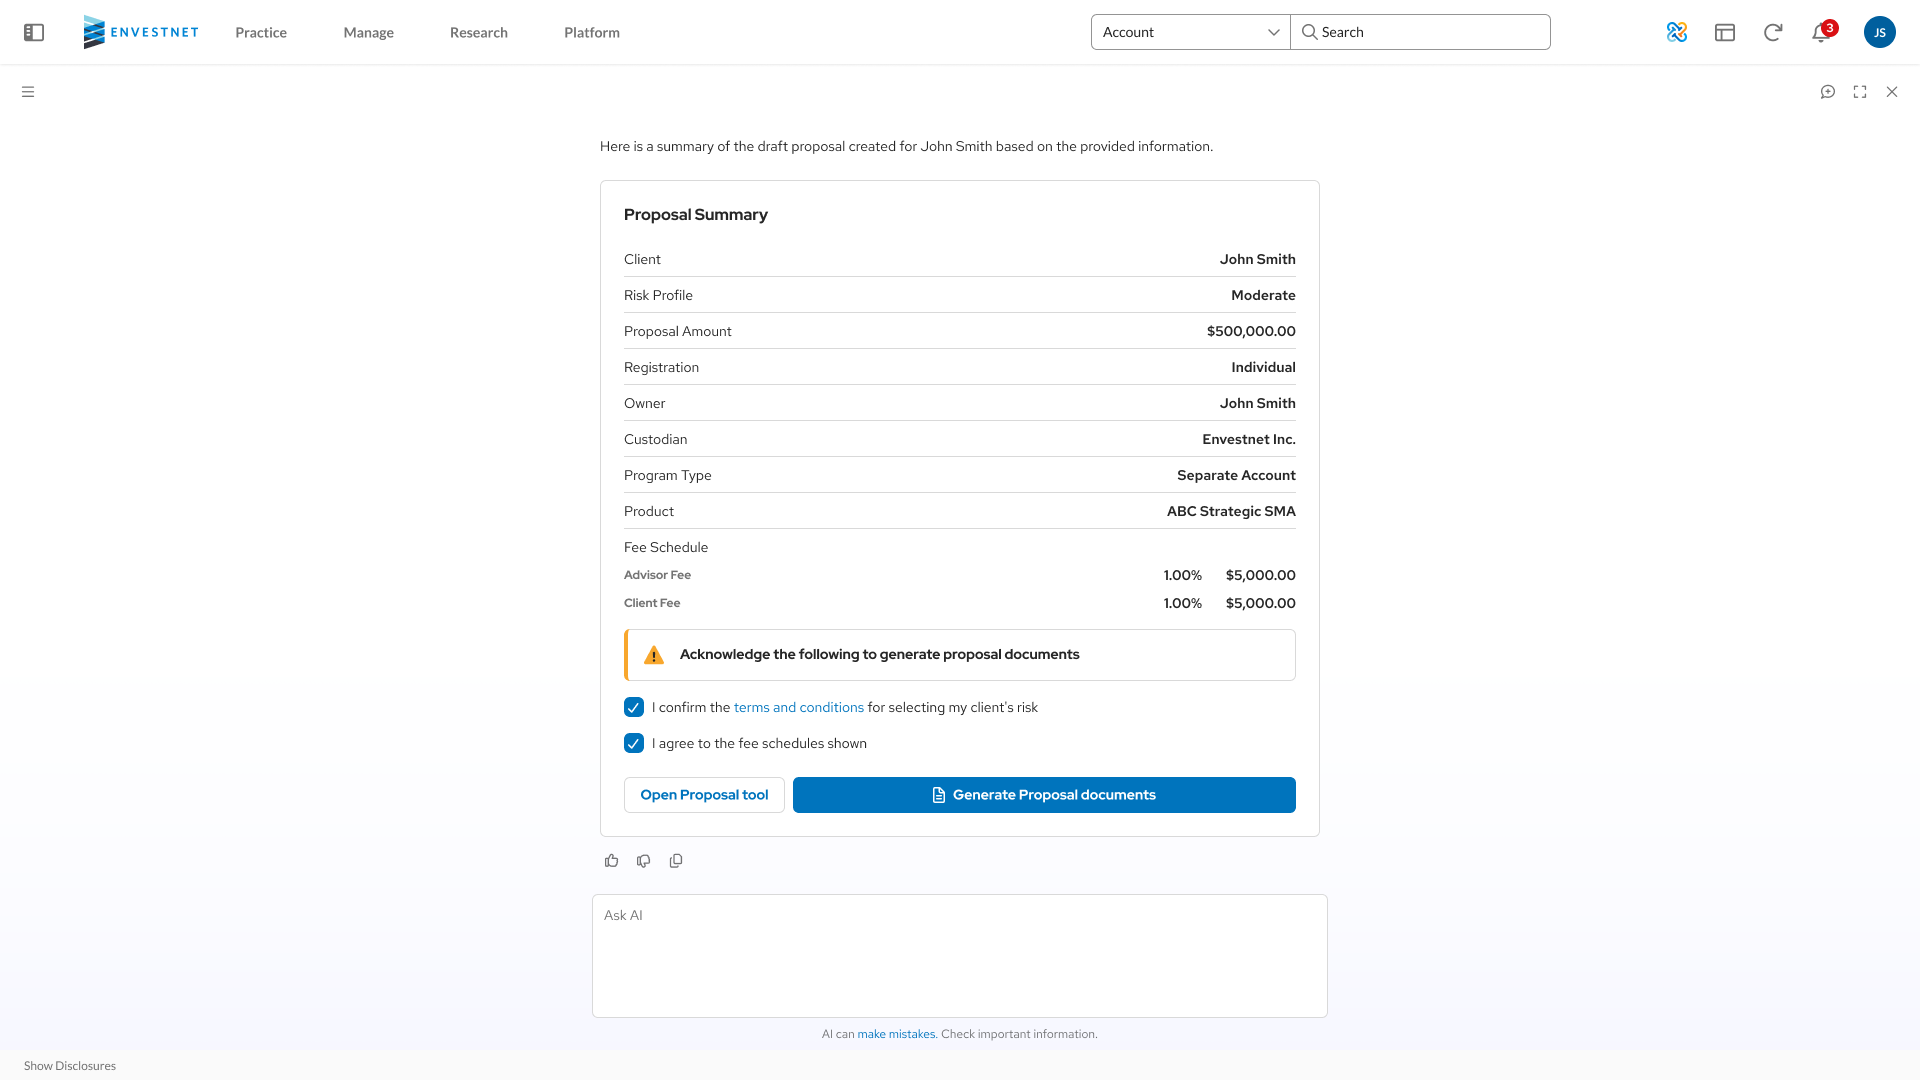Open the Practice menu
The image size is (1920, 1080).
(261, 32)
